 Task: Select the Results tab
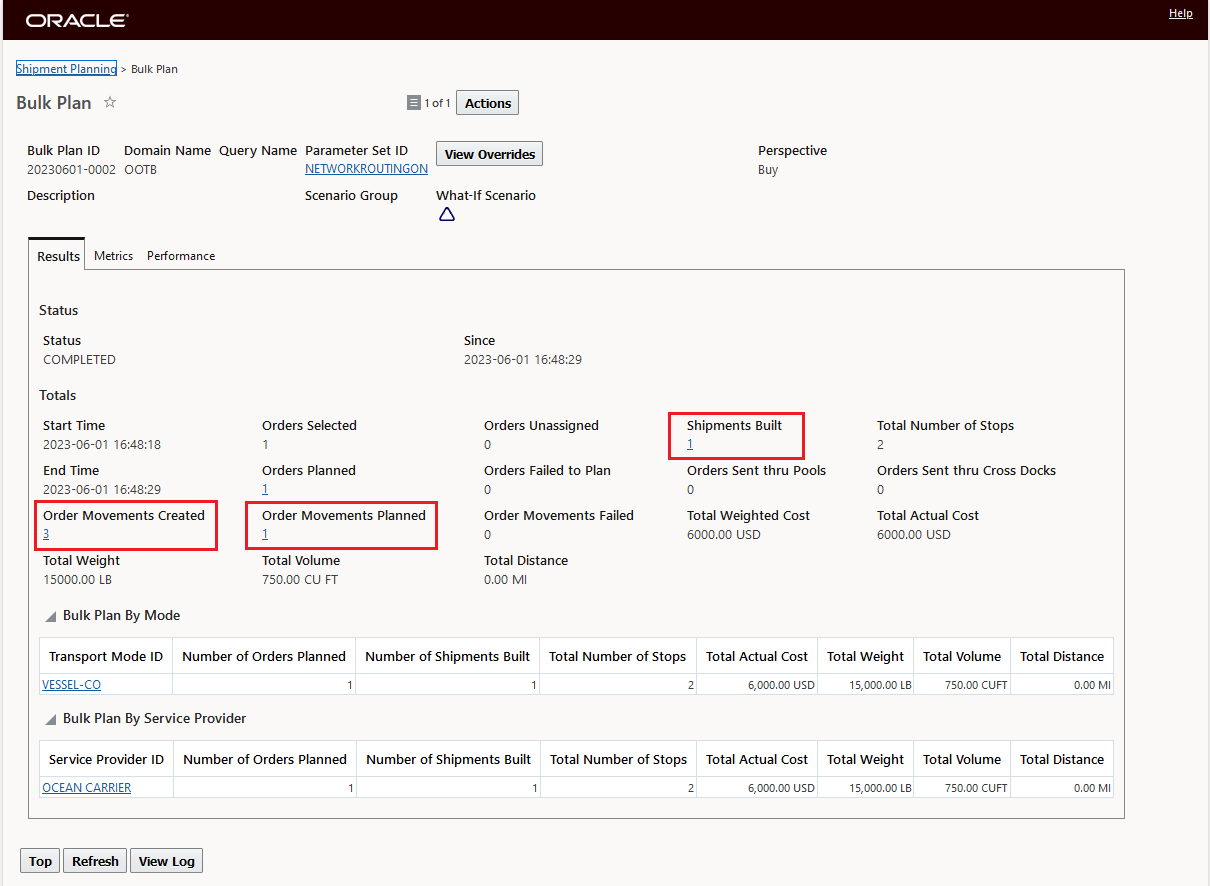[x=58, y=256]
